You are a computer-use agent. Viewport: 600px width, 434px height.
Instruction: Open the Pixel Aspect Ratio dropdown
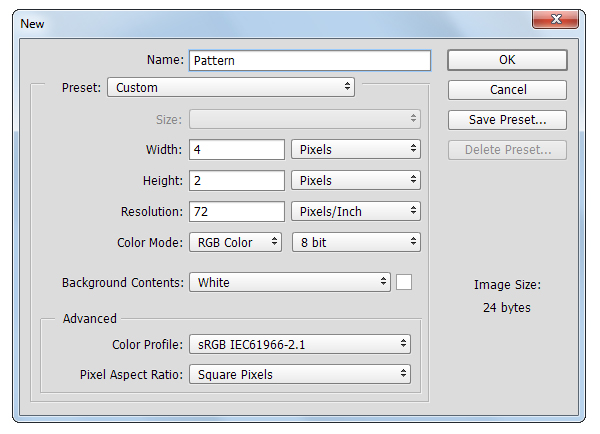click(300, 375)
